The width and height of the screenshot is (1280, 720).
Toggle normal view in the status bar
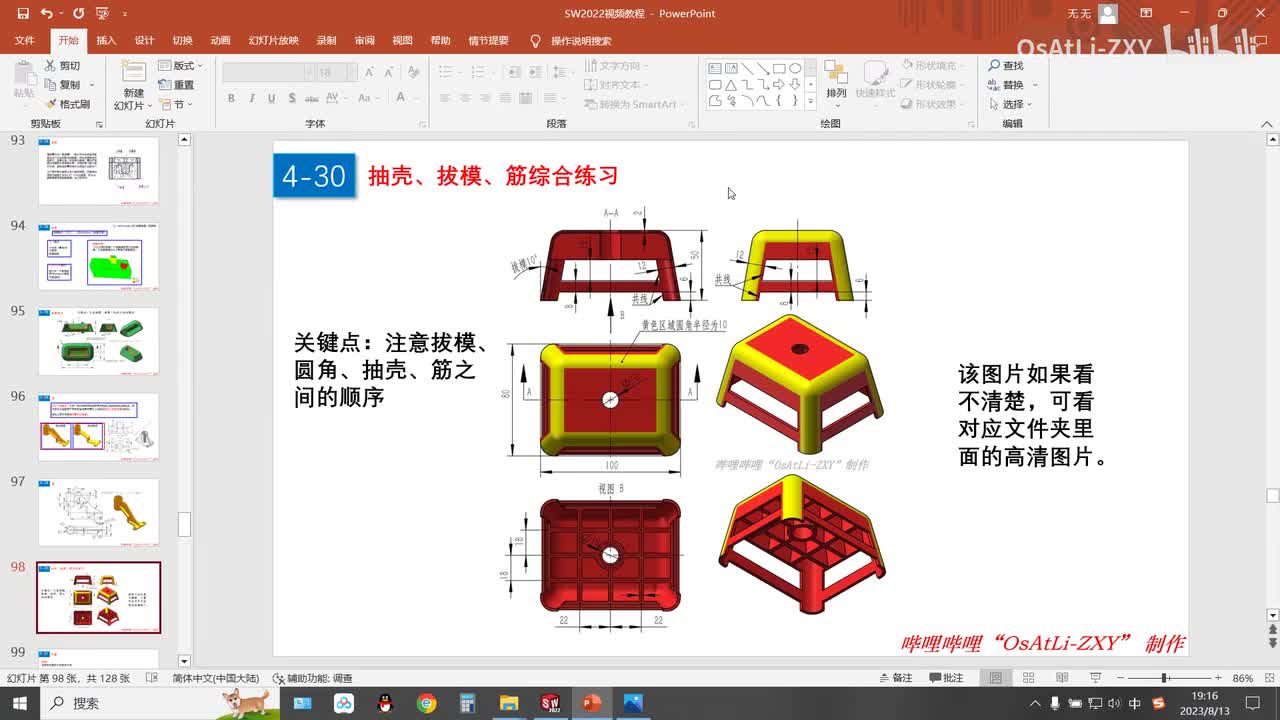tap(996, 678)
